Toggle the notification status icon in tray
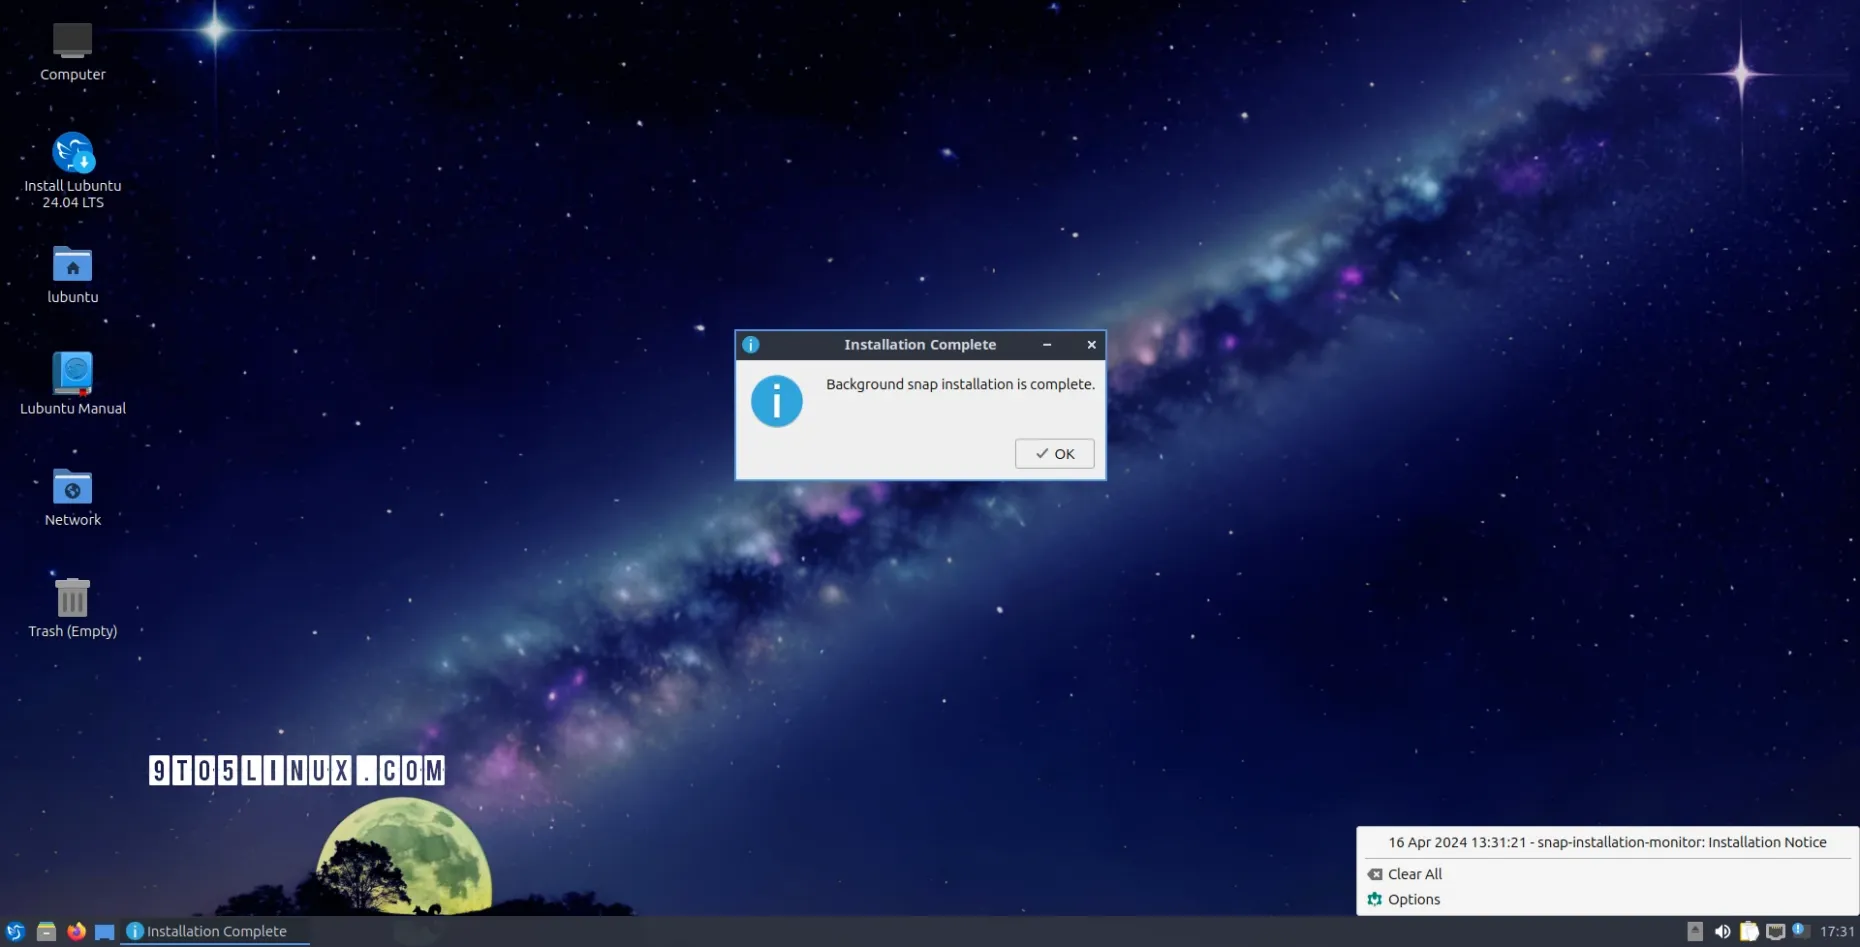Viewport: 1860px width, 947px height. [1801, 931]
